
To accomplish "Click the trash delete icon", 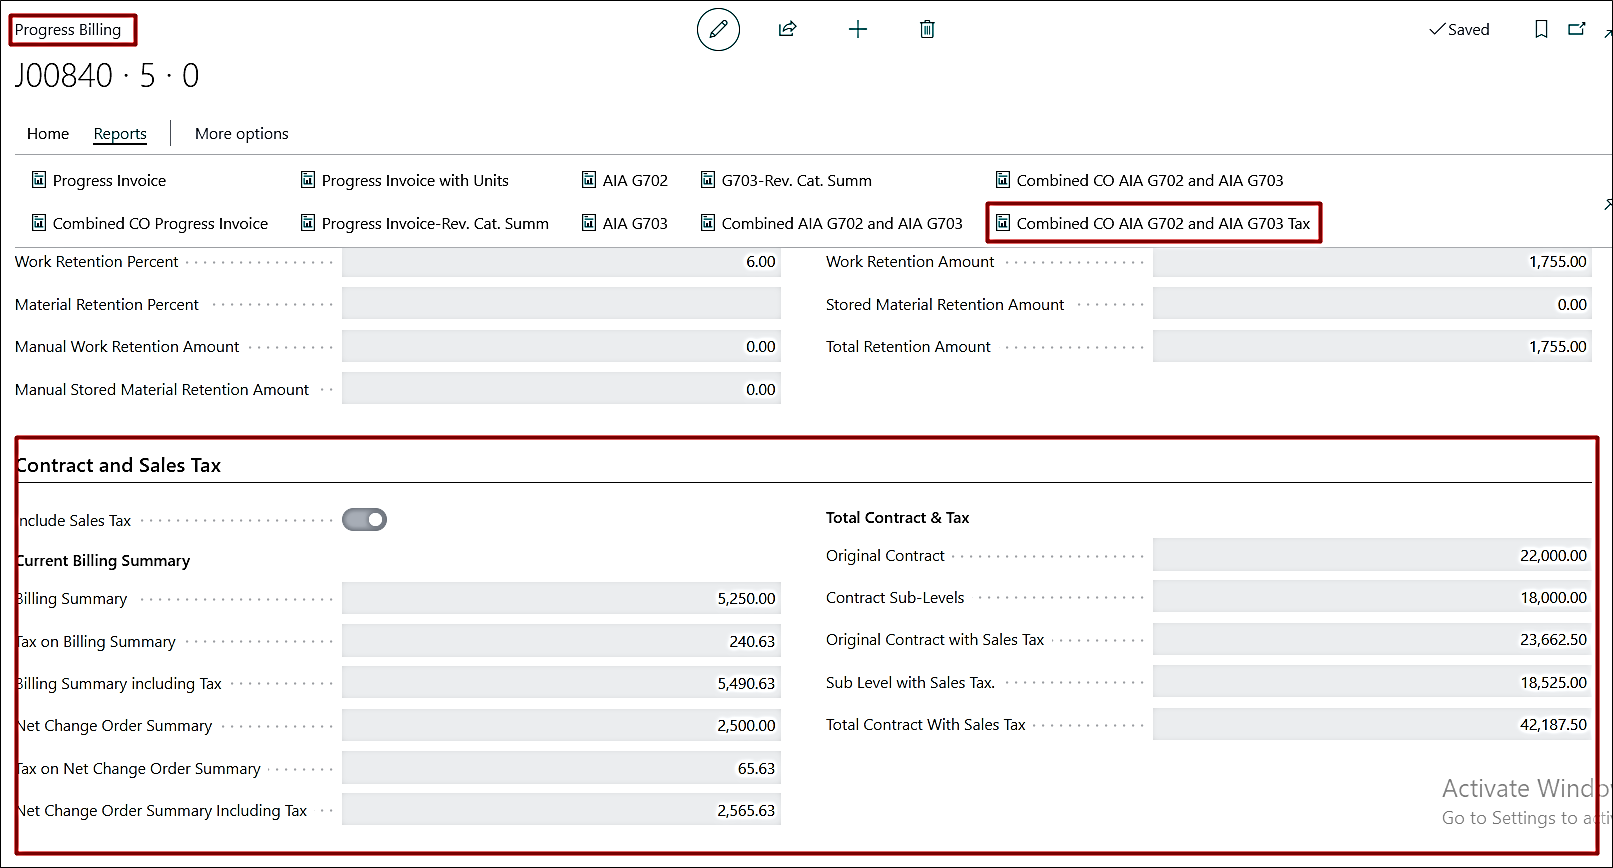I will pos(927,29).
